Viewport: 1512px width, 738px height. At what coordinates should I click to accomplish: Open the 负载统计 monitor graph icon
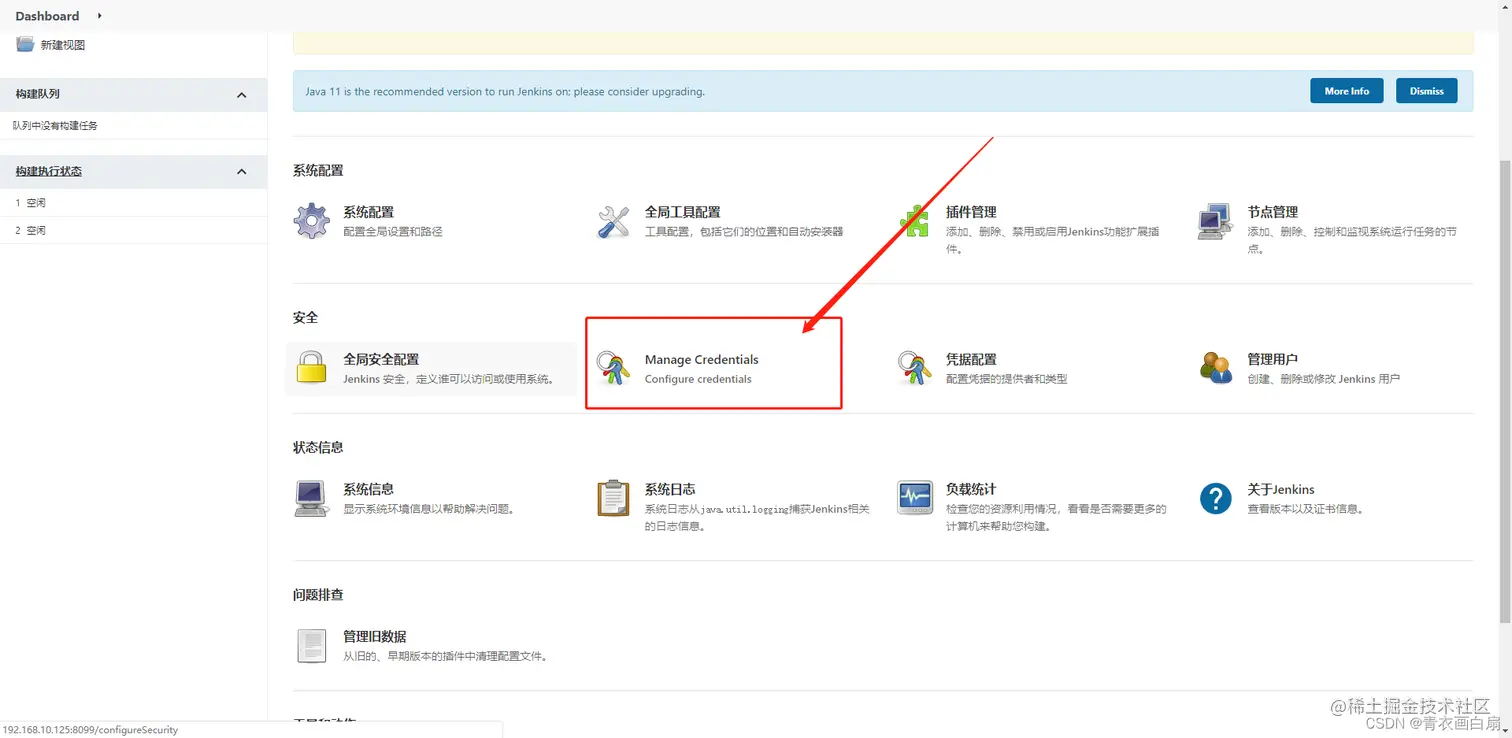point(915,497)
